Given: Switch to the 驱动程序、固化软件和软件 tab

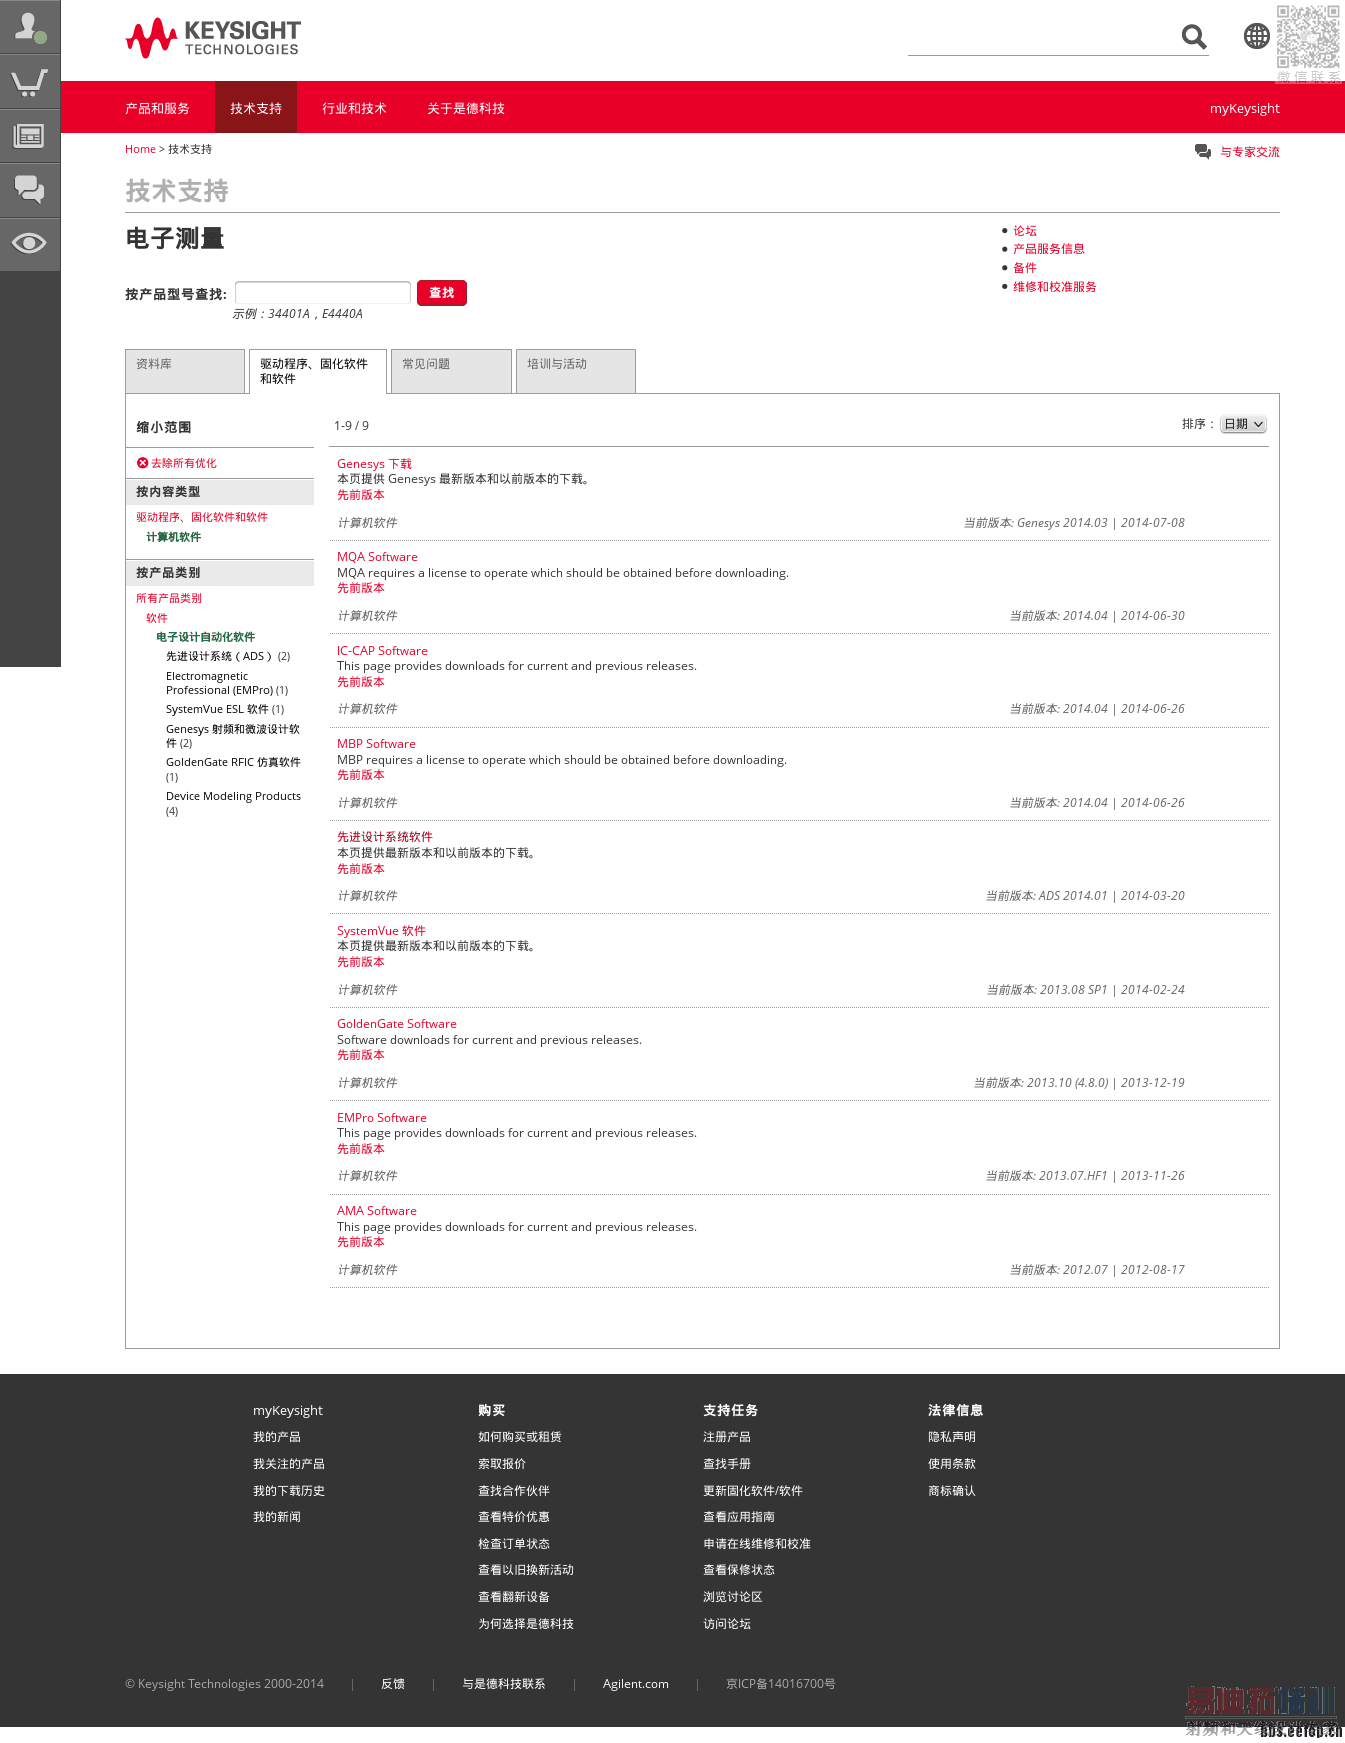Looking at the screenshot, I should click(x=317, y=371).
